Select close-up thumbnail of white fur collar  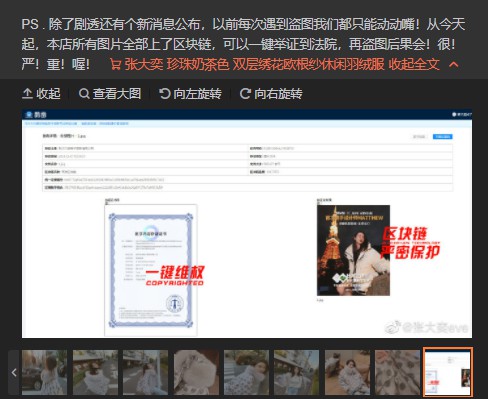[196, 372]
